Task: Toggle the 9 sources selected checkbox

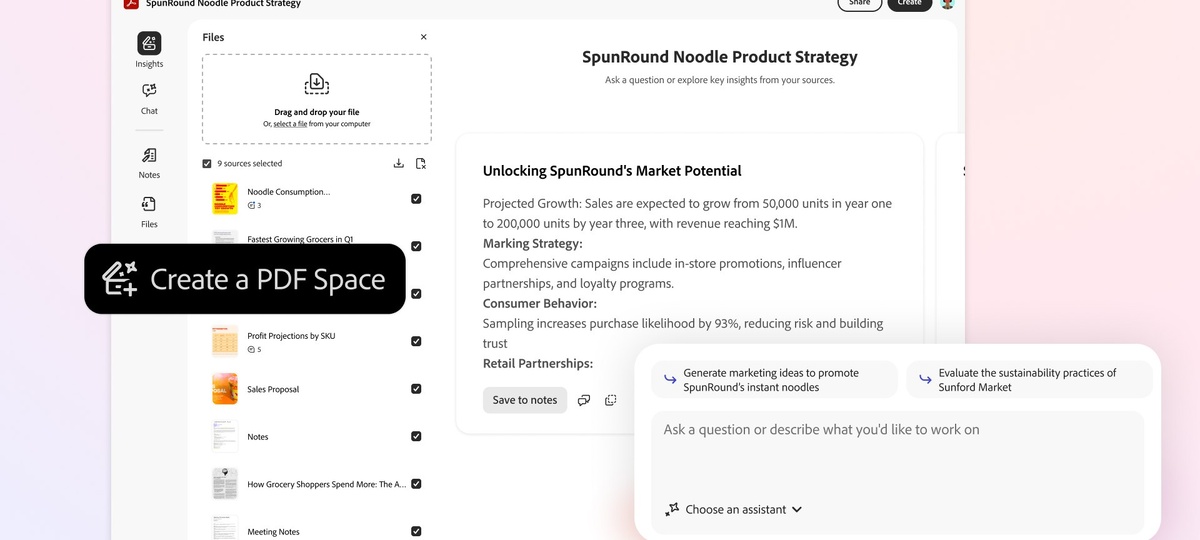Action: tap(207, 164)
